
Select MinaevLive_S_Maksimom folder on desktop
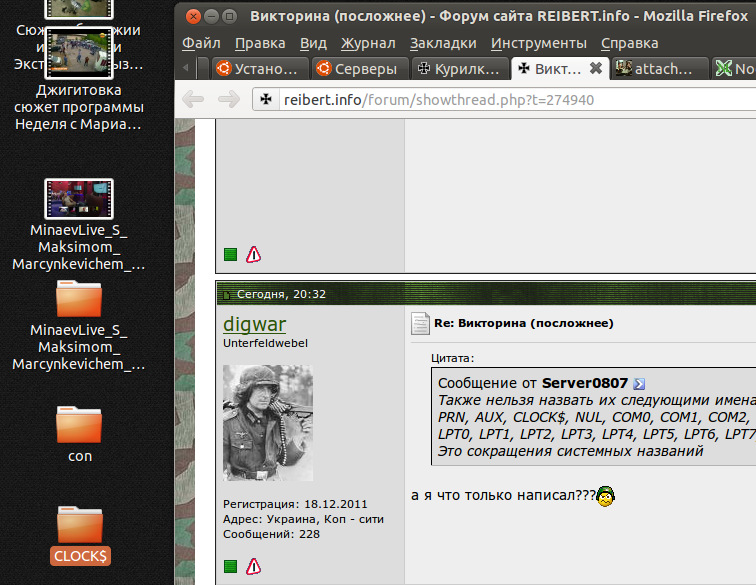79,326
